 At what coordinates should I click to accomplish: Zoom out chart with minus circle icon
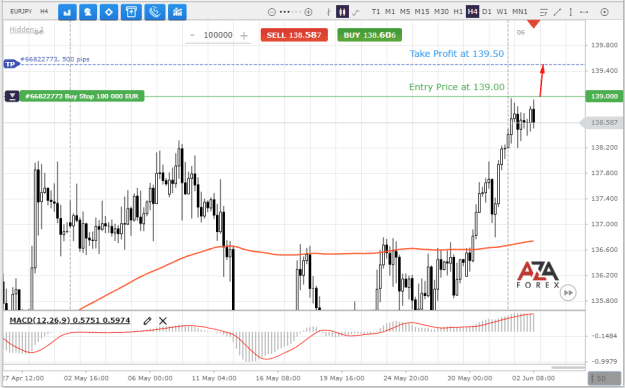pyautogui.click(x=271, y=12)
